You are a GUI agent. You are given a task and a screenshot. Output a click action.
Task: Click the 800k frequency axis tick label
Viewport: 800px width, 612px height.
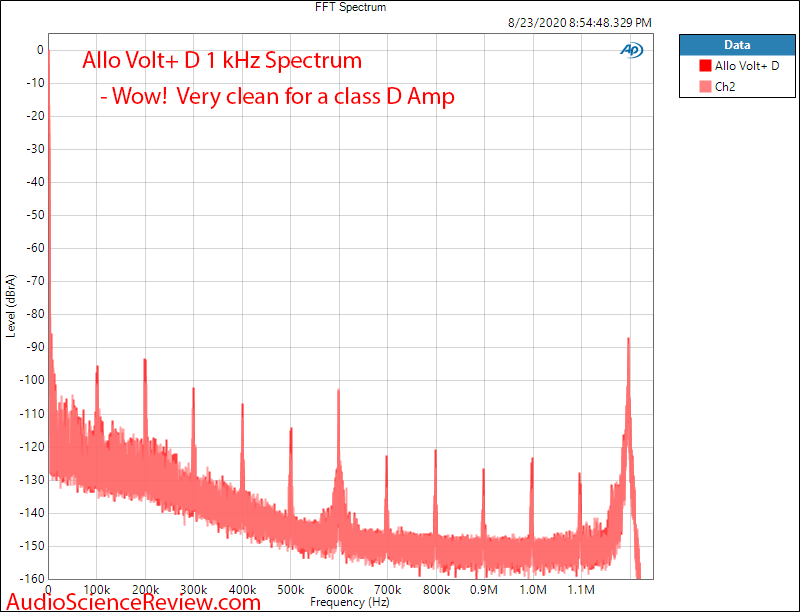(x=436, y=590)
